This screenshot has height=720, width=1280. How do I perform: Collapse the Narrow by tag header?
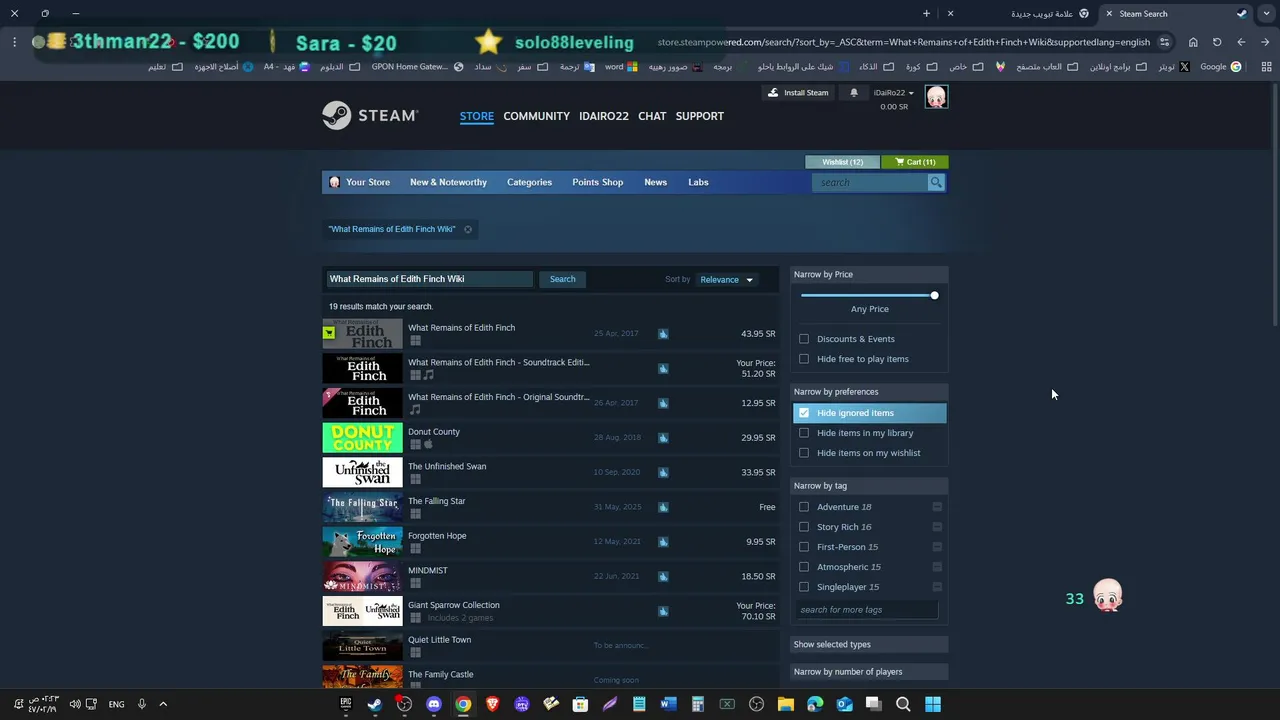[x=870, y=486]
